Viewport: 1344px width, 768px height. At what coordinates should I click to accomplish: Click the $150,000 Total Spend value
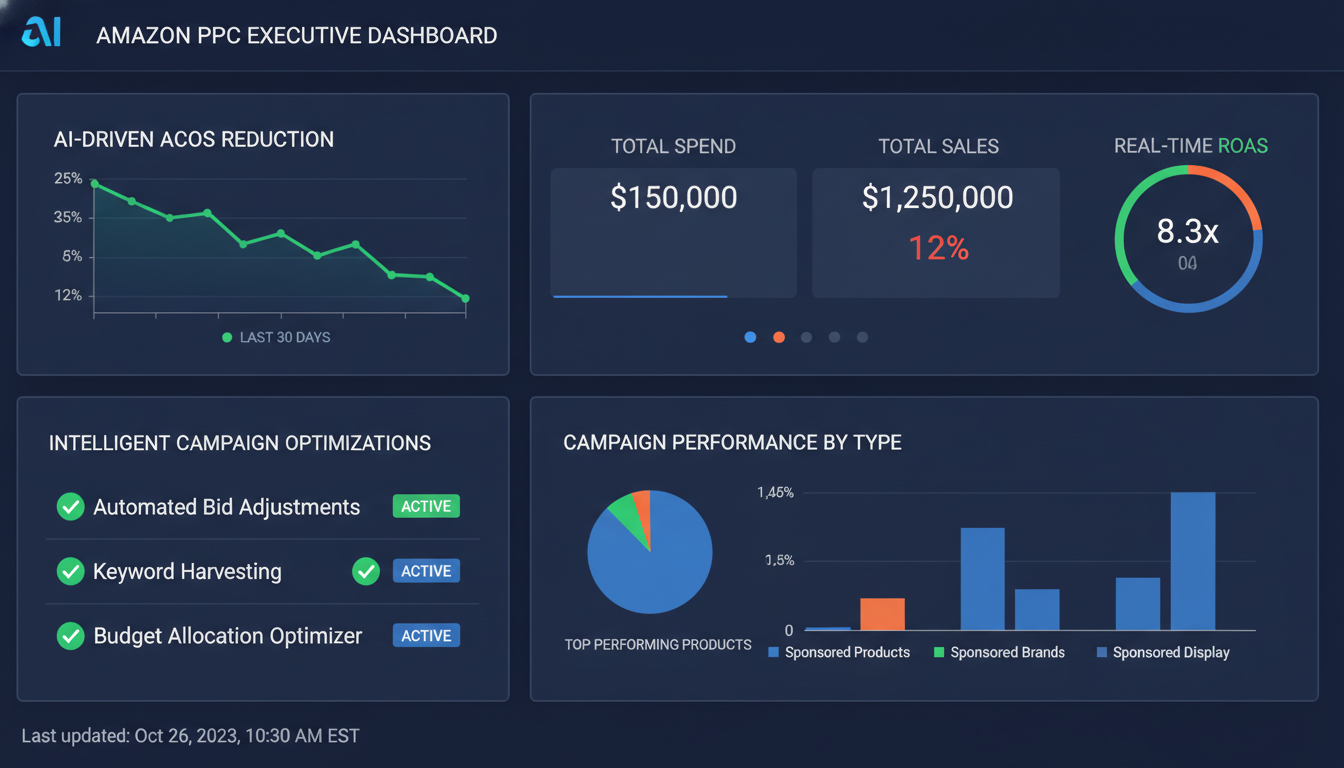tap(674, 197)
